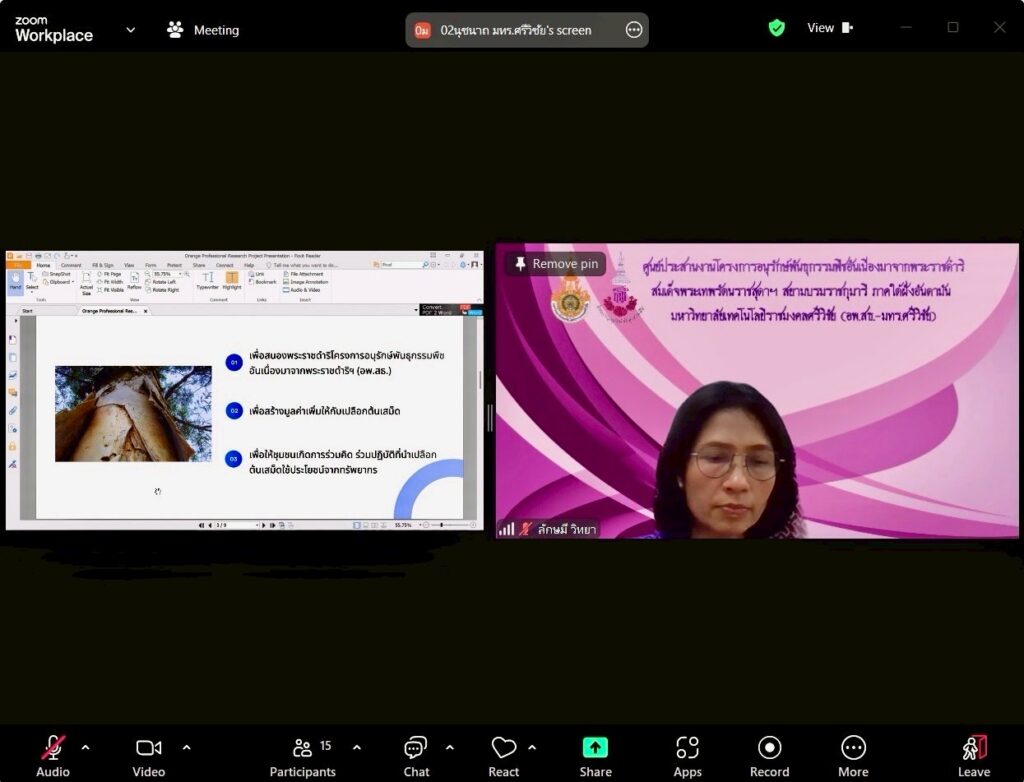Screen dimensions: 1024x782
Task: Click the Meeting button at top
Action: point(203,30)
